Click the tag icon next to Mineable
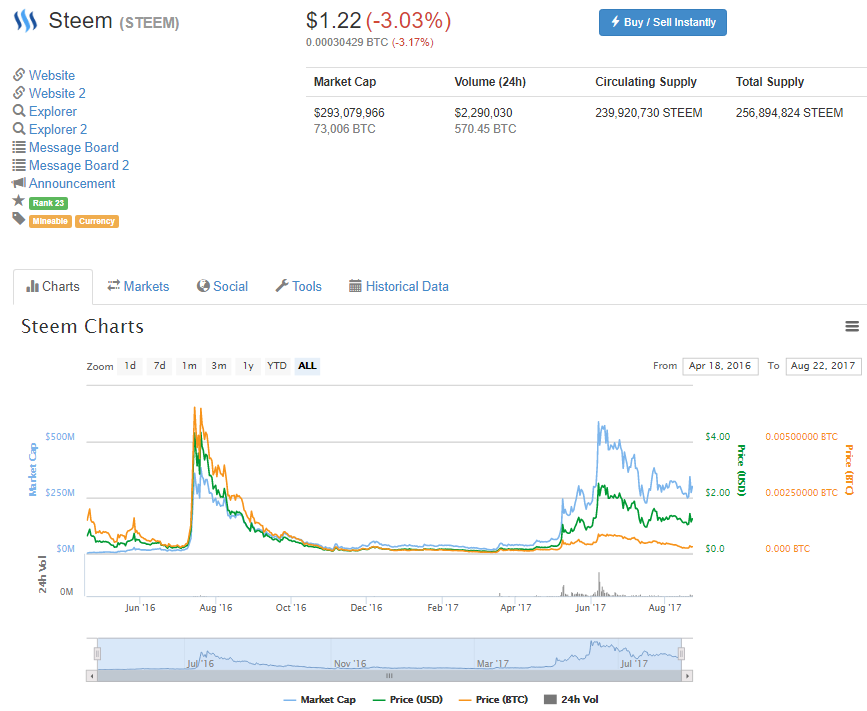 19,219
